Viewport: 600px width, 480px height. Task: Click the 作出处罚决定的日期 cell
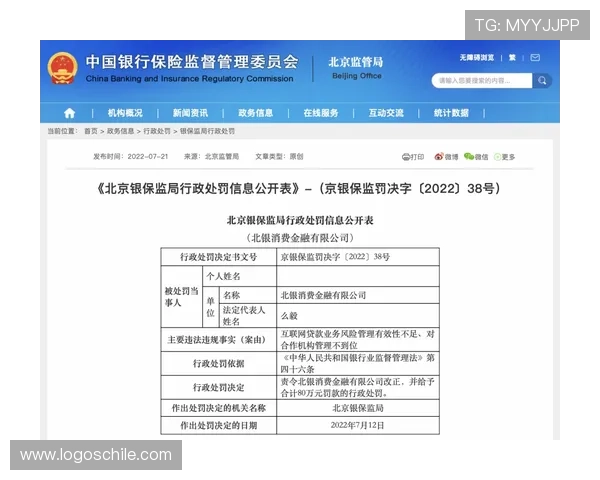pos(218,426)
